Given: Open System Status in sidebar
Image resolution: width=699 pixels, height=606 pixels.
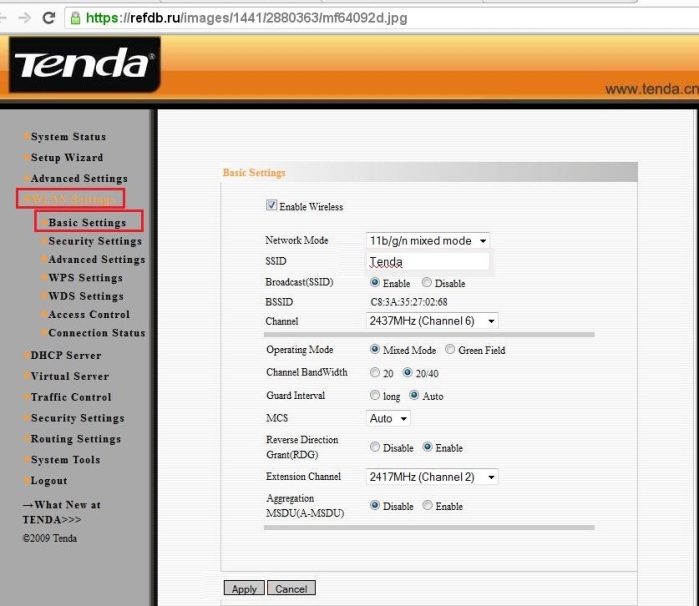Looking at the screenshot, I should coord(68,136).
